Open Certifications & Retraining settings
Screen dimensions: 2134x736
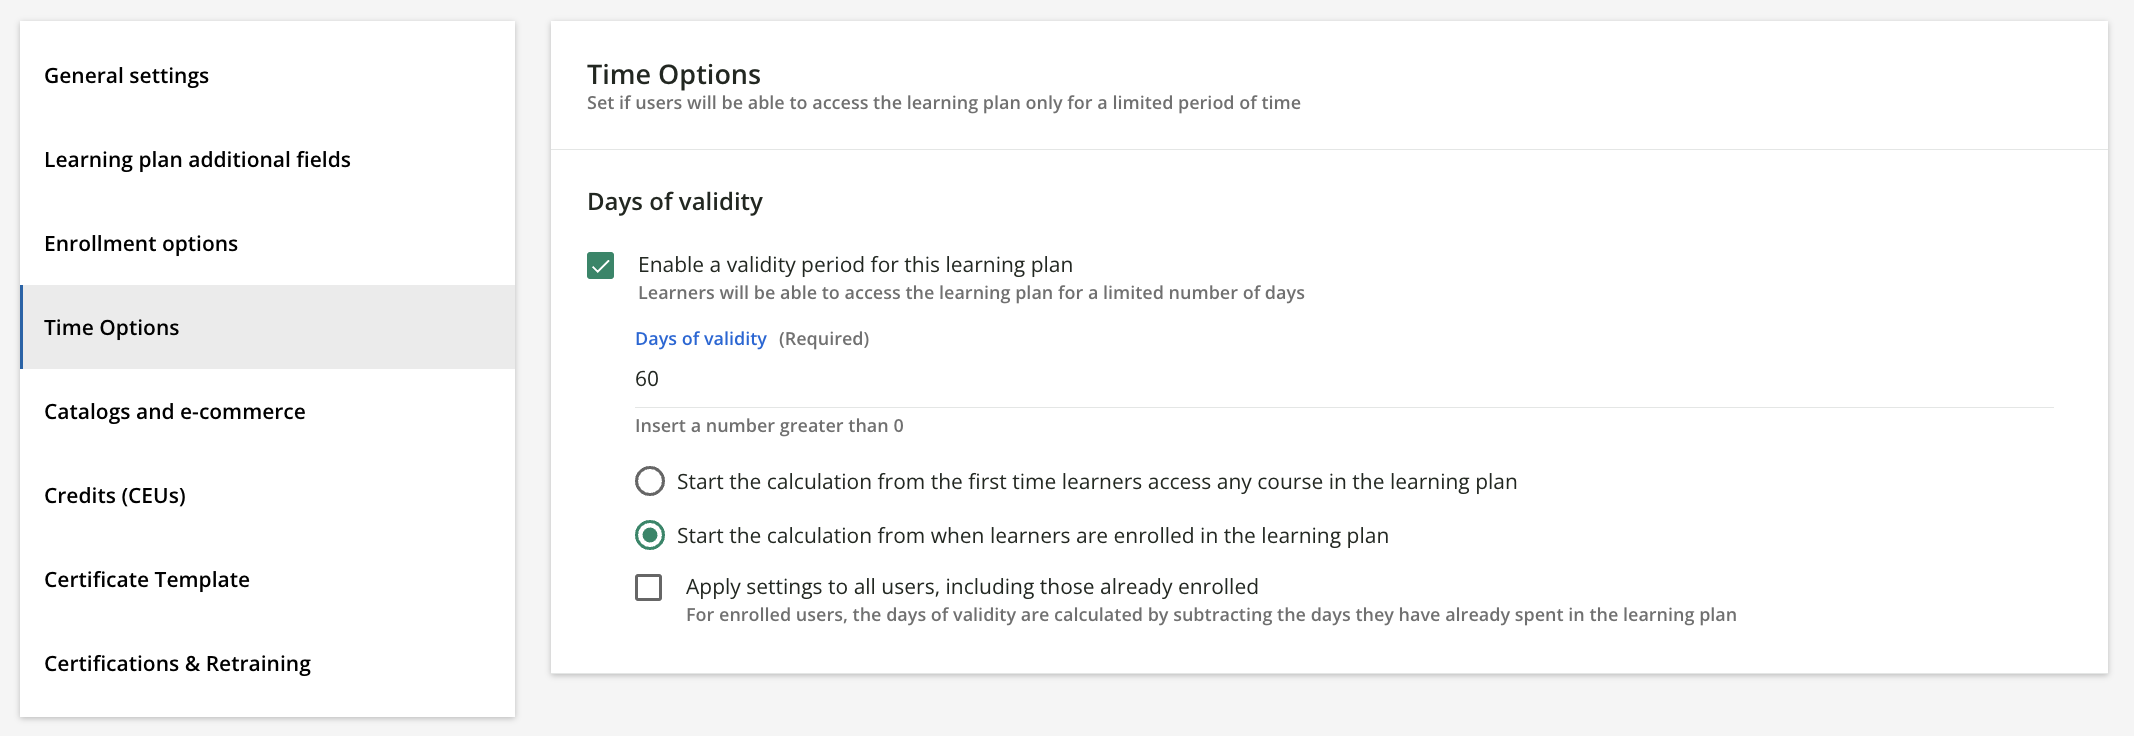pyautogui.click(x=177, y=663)
